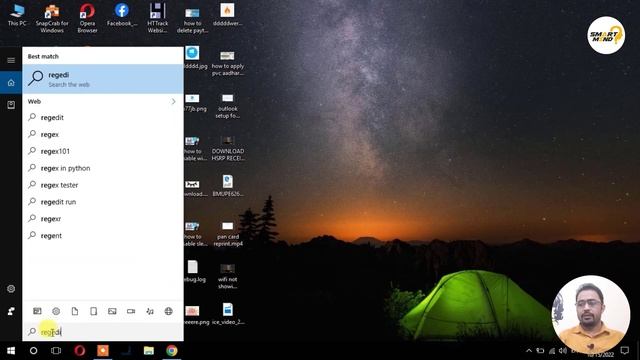Expand the Web results section arrow
Screen dimensions: 640x360
pyautogui.click(x=173, y=101)
